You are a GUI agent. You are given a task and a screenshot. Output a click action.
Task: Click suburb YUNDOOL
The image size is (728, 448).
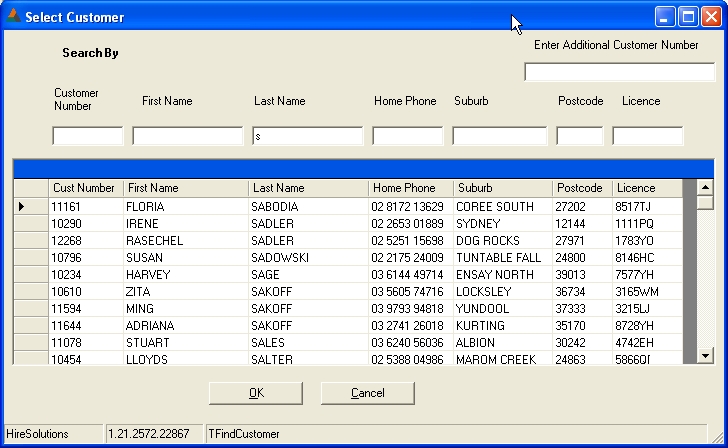click(482, 309)
